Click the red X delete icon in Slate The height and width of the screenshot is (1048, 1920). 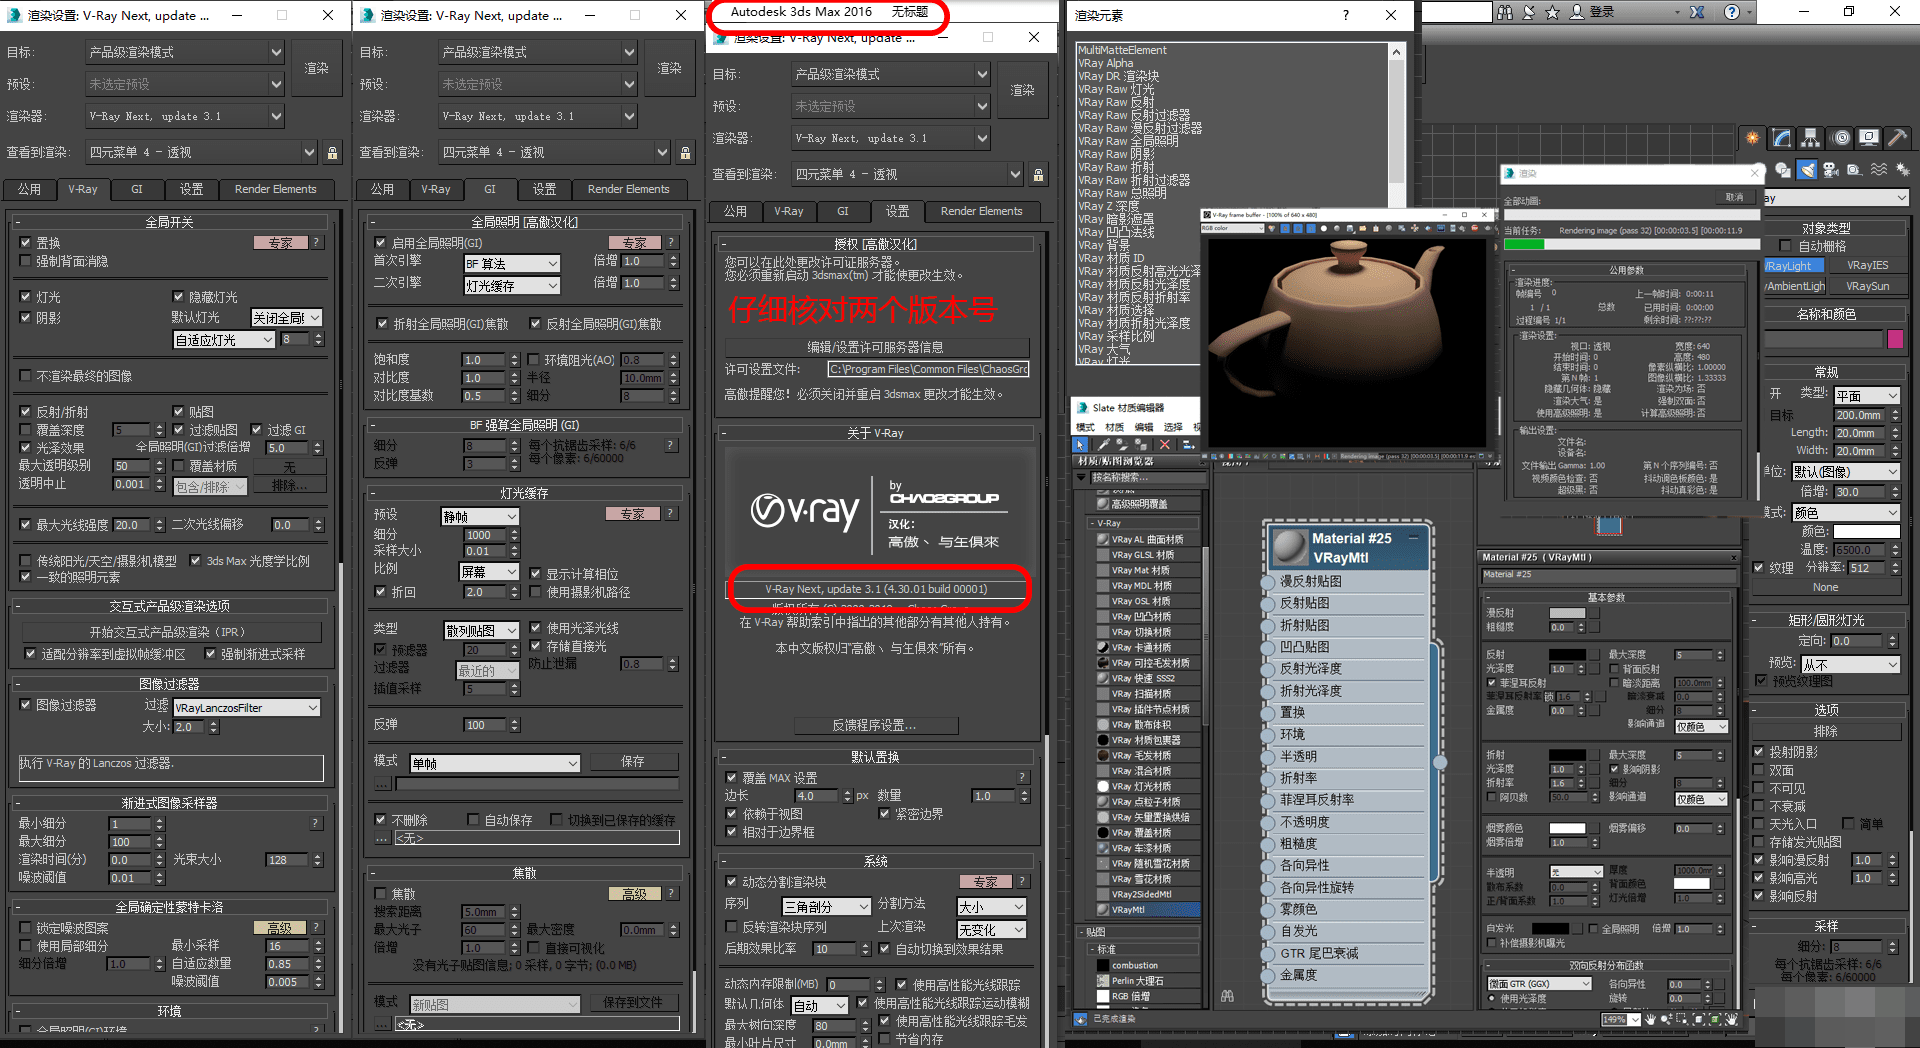[1165, 444]
